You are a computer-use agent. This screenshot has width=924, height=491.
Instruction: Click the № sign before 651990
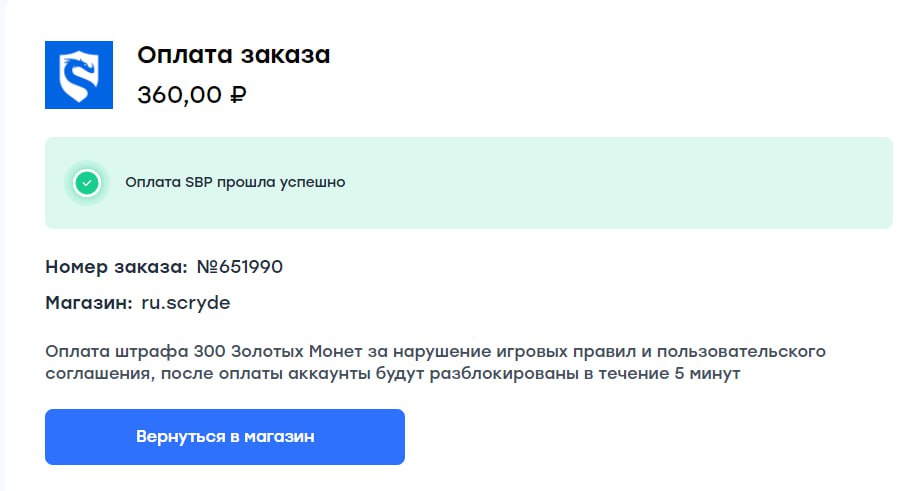point(208,267)
